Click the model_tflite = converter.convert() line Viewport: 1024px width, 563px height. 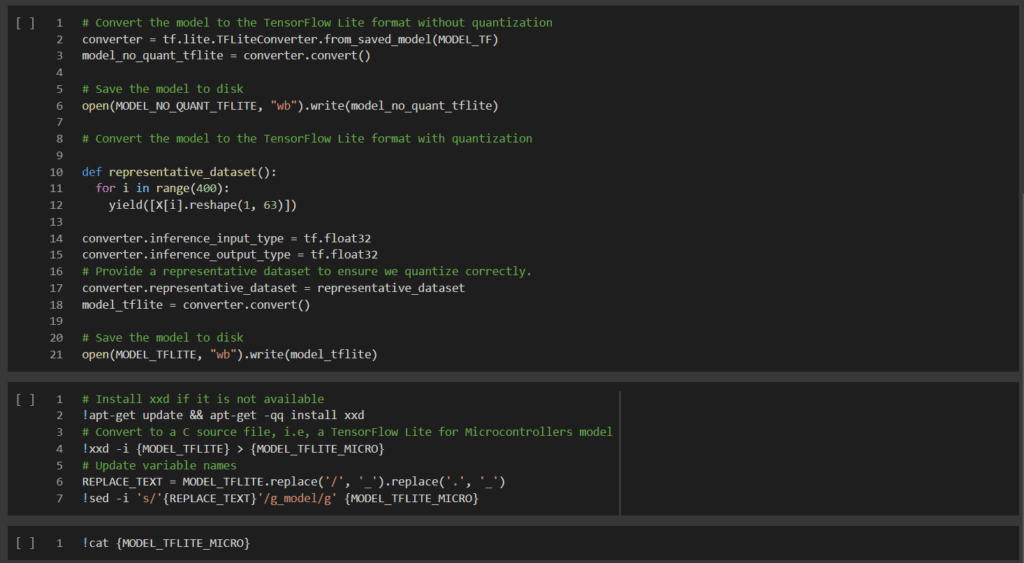coord(196,304)
